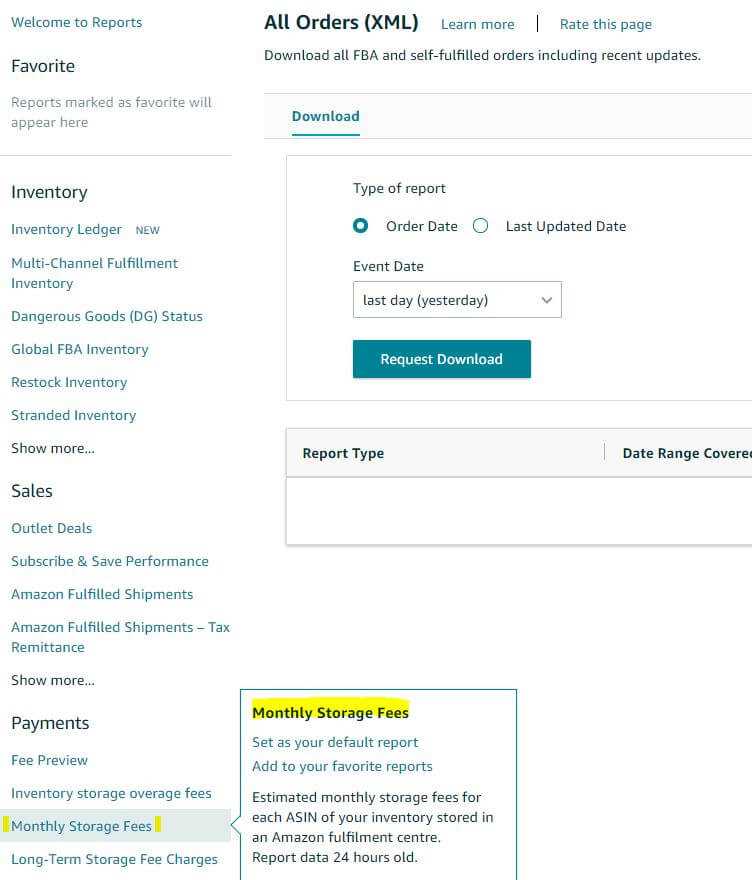The height and width of the screenshot is (880, 752).
Task: Switch to the Download tab
Action: point(325,116)
